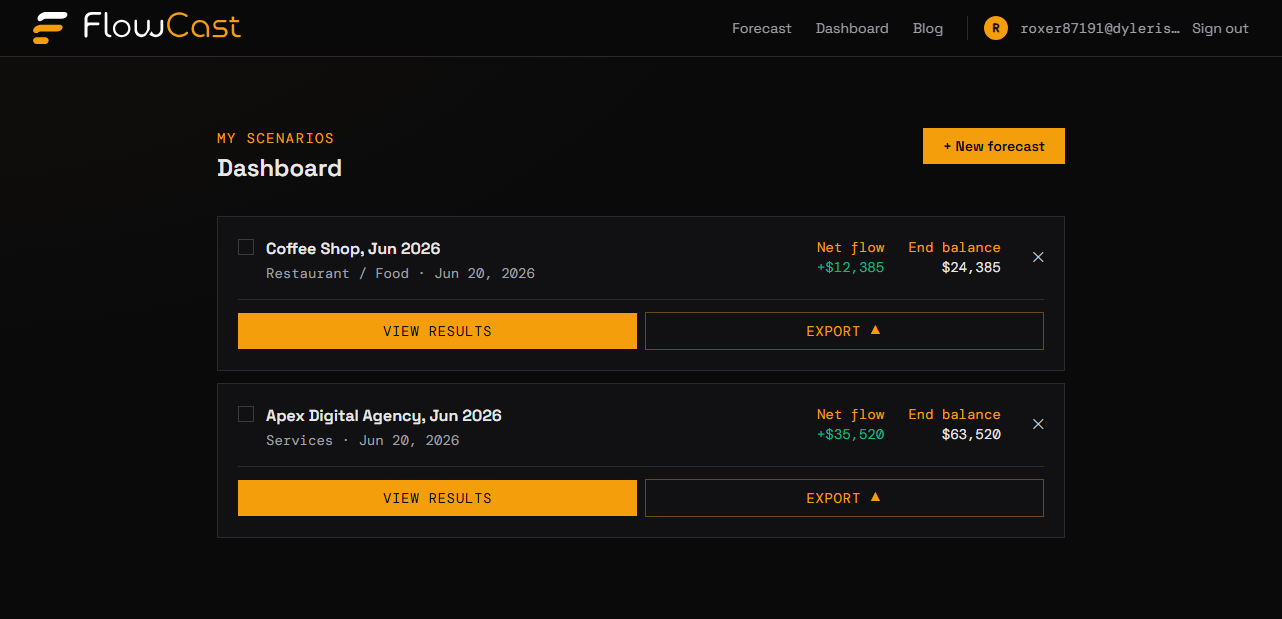
Task: Click the round R user avatar
Action: pyautogui.click(x=995, y=28)
